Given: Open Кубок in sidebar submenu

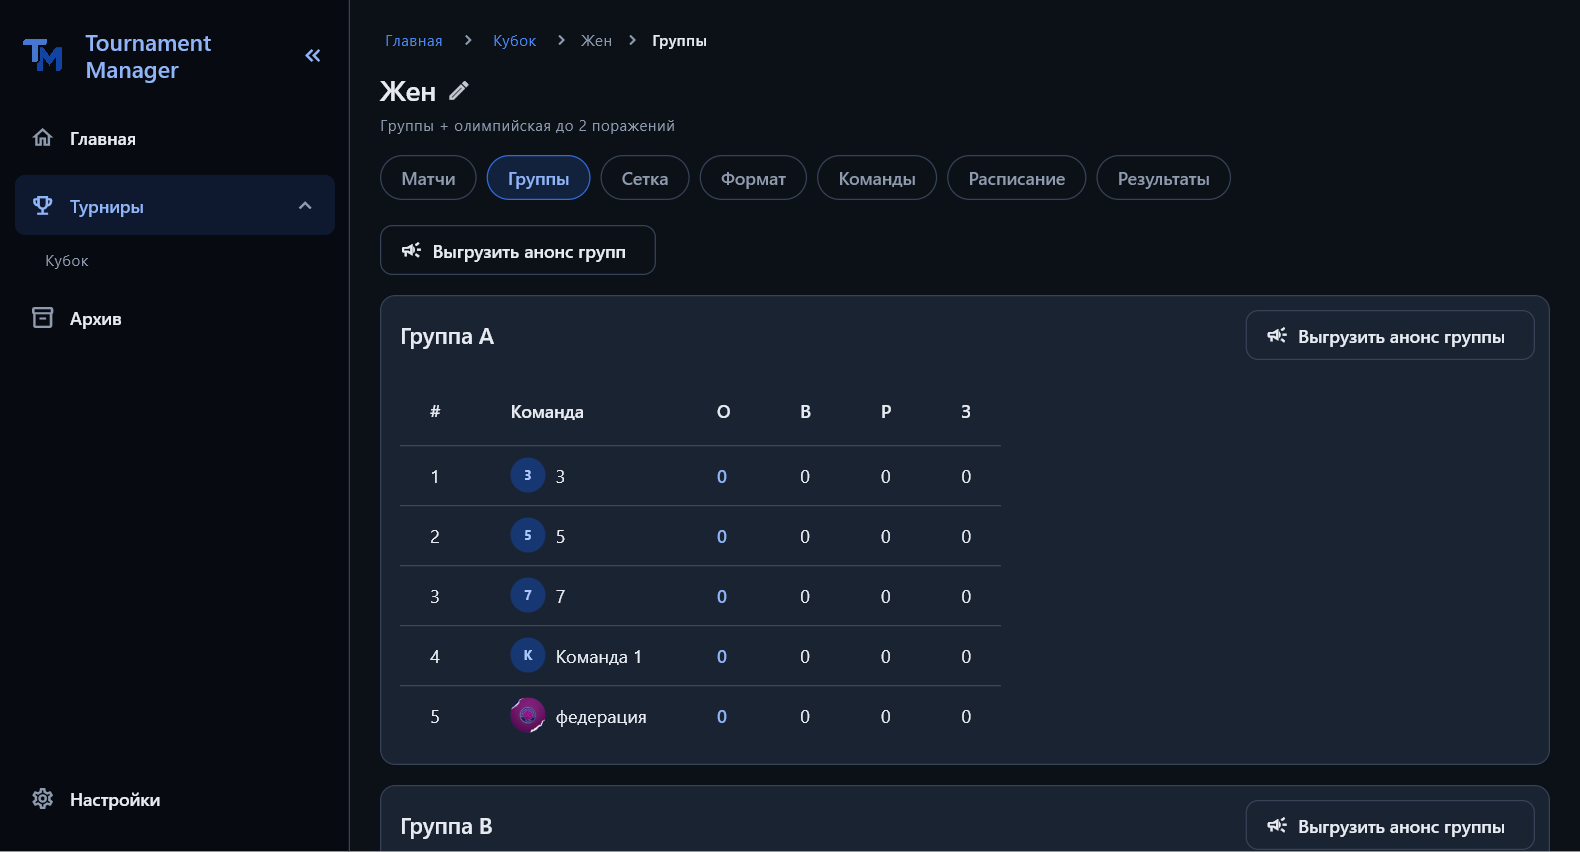Looking at the screenshot, I should (x=67, y=261).
